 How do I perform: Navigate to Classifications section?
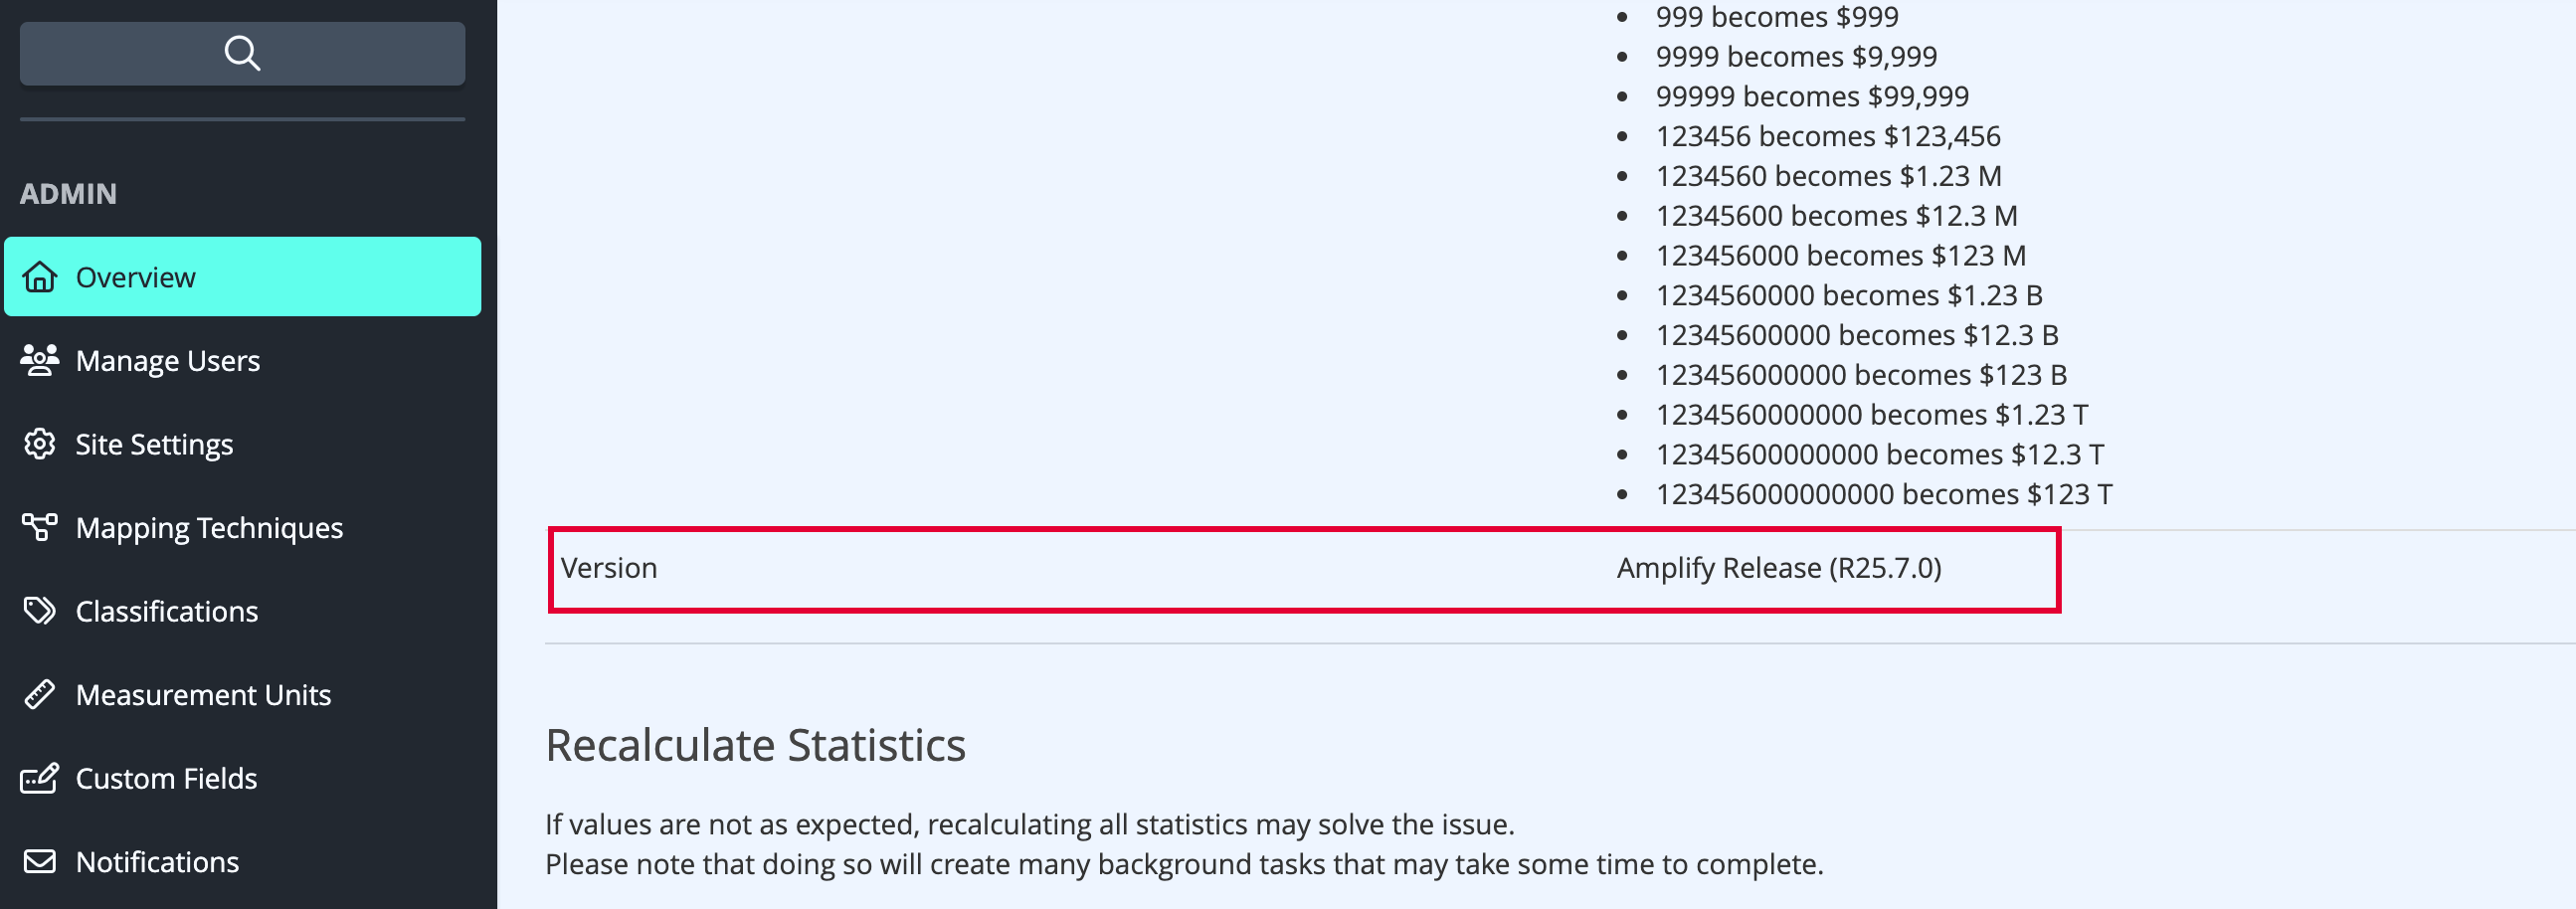pos(167,611)
